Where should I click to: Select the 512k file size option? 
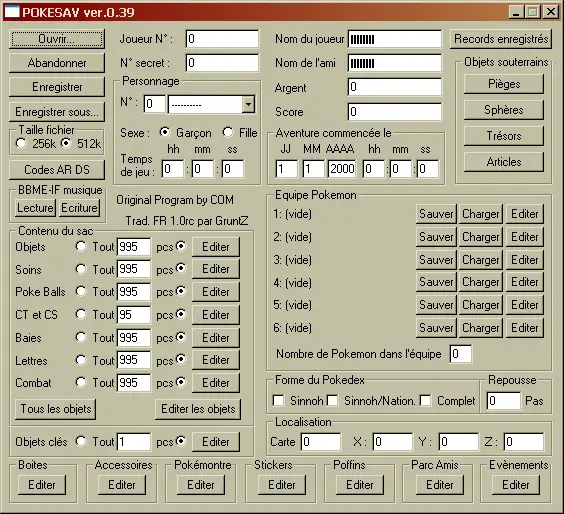(x=65, y=144)
